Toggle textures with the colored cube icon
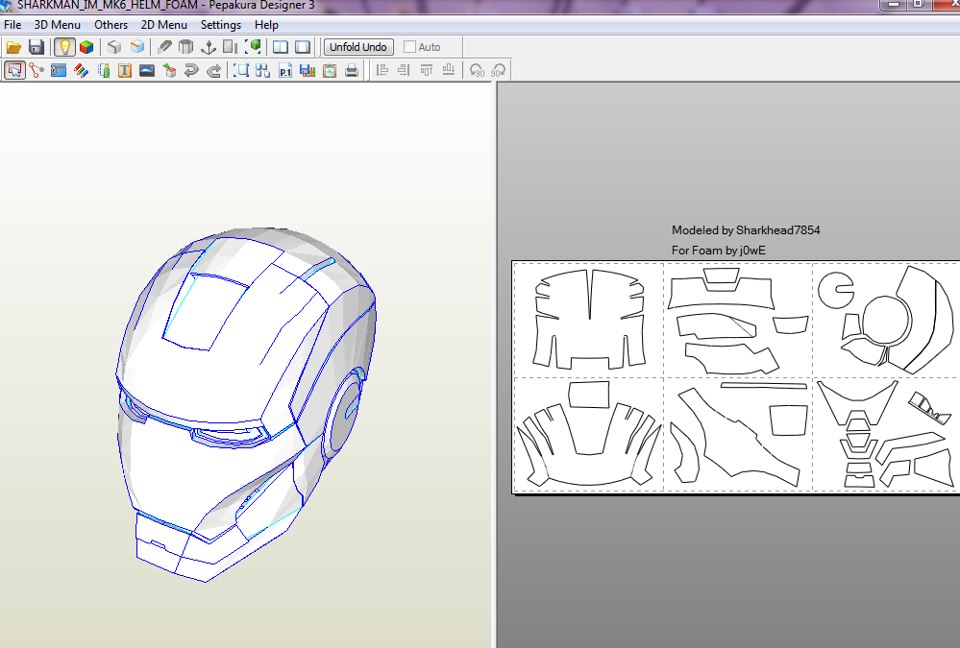 (86, 47)
